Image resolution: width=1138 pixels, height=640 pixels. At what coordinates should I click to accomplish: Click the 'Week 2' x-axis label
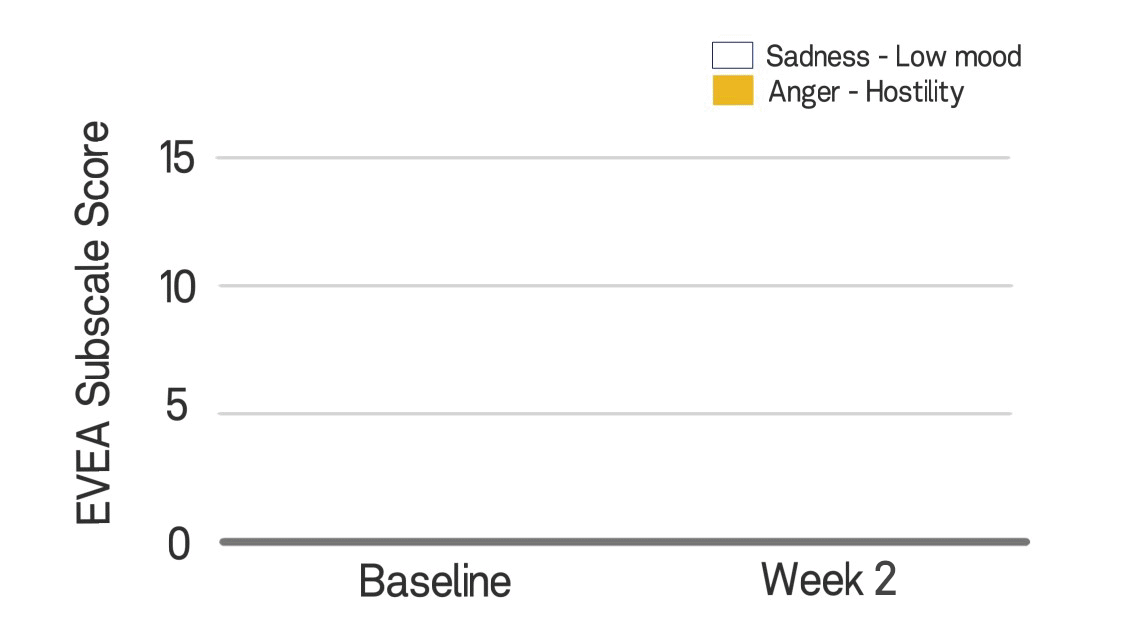(x=828, y=579)
